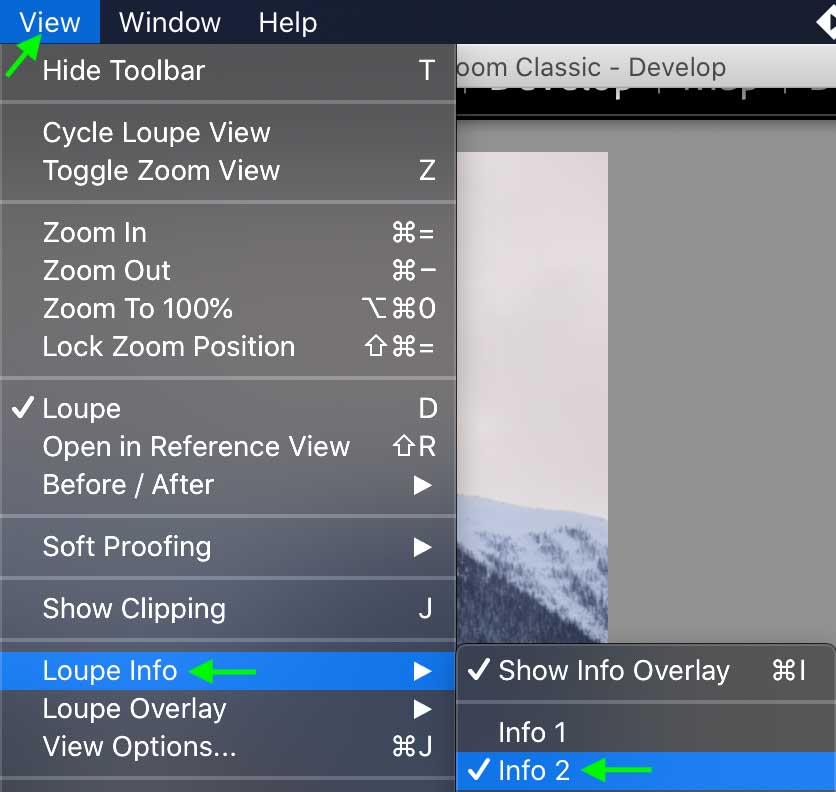Image resolution: width=836 pixels, height=792 pixels.
Task: Choose the Zoom Out menu entry
Action: (x=228, y=270)
